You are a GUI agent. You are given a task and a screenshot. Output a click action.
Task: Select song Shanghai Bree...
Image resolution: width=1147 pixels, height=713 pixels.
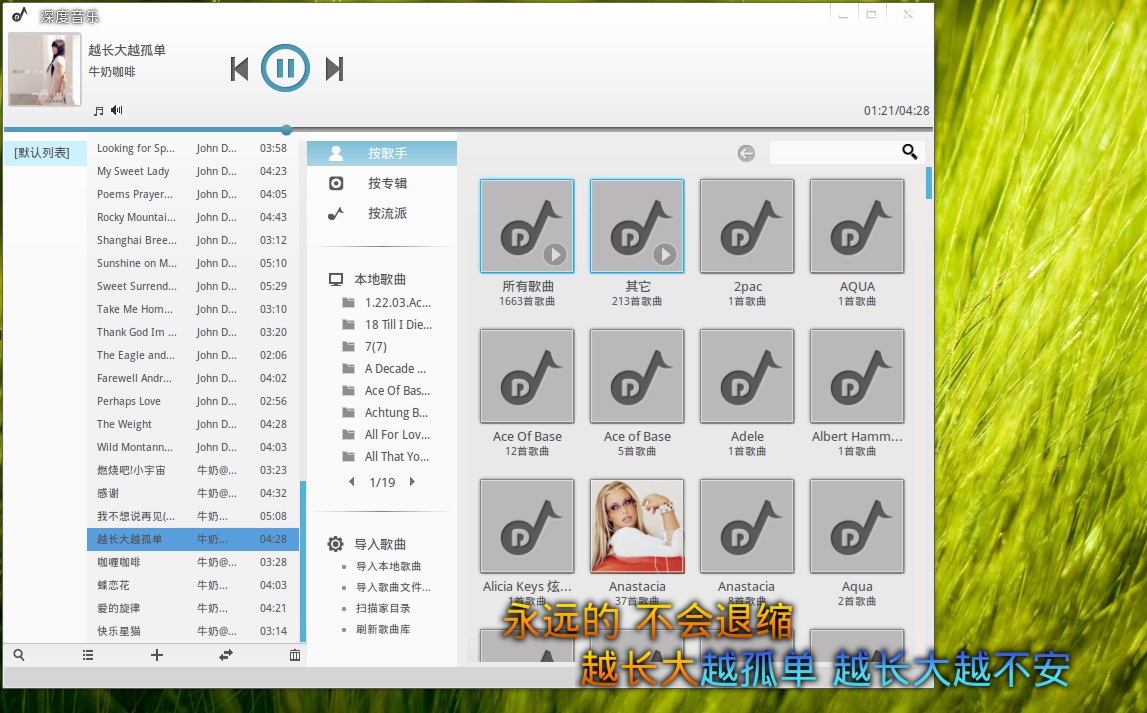192,240
